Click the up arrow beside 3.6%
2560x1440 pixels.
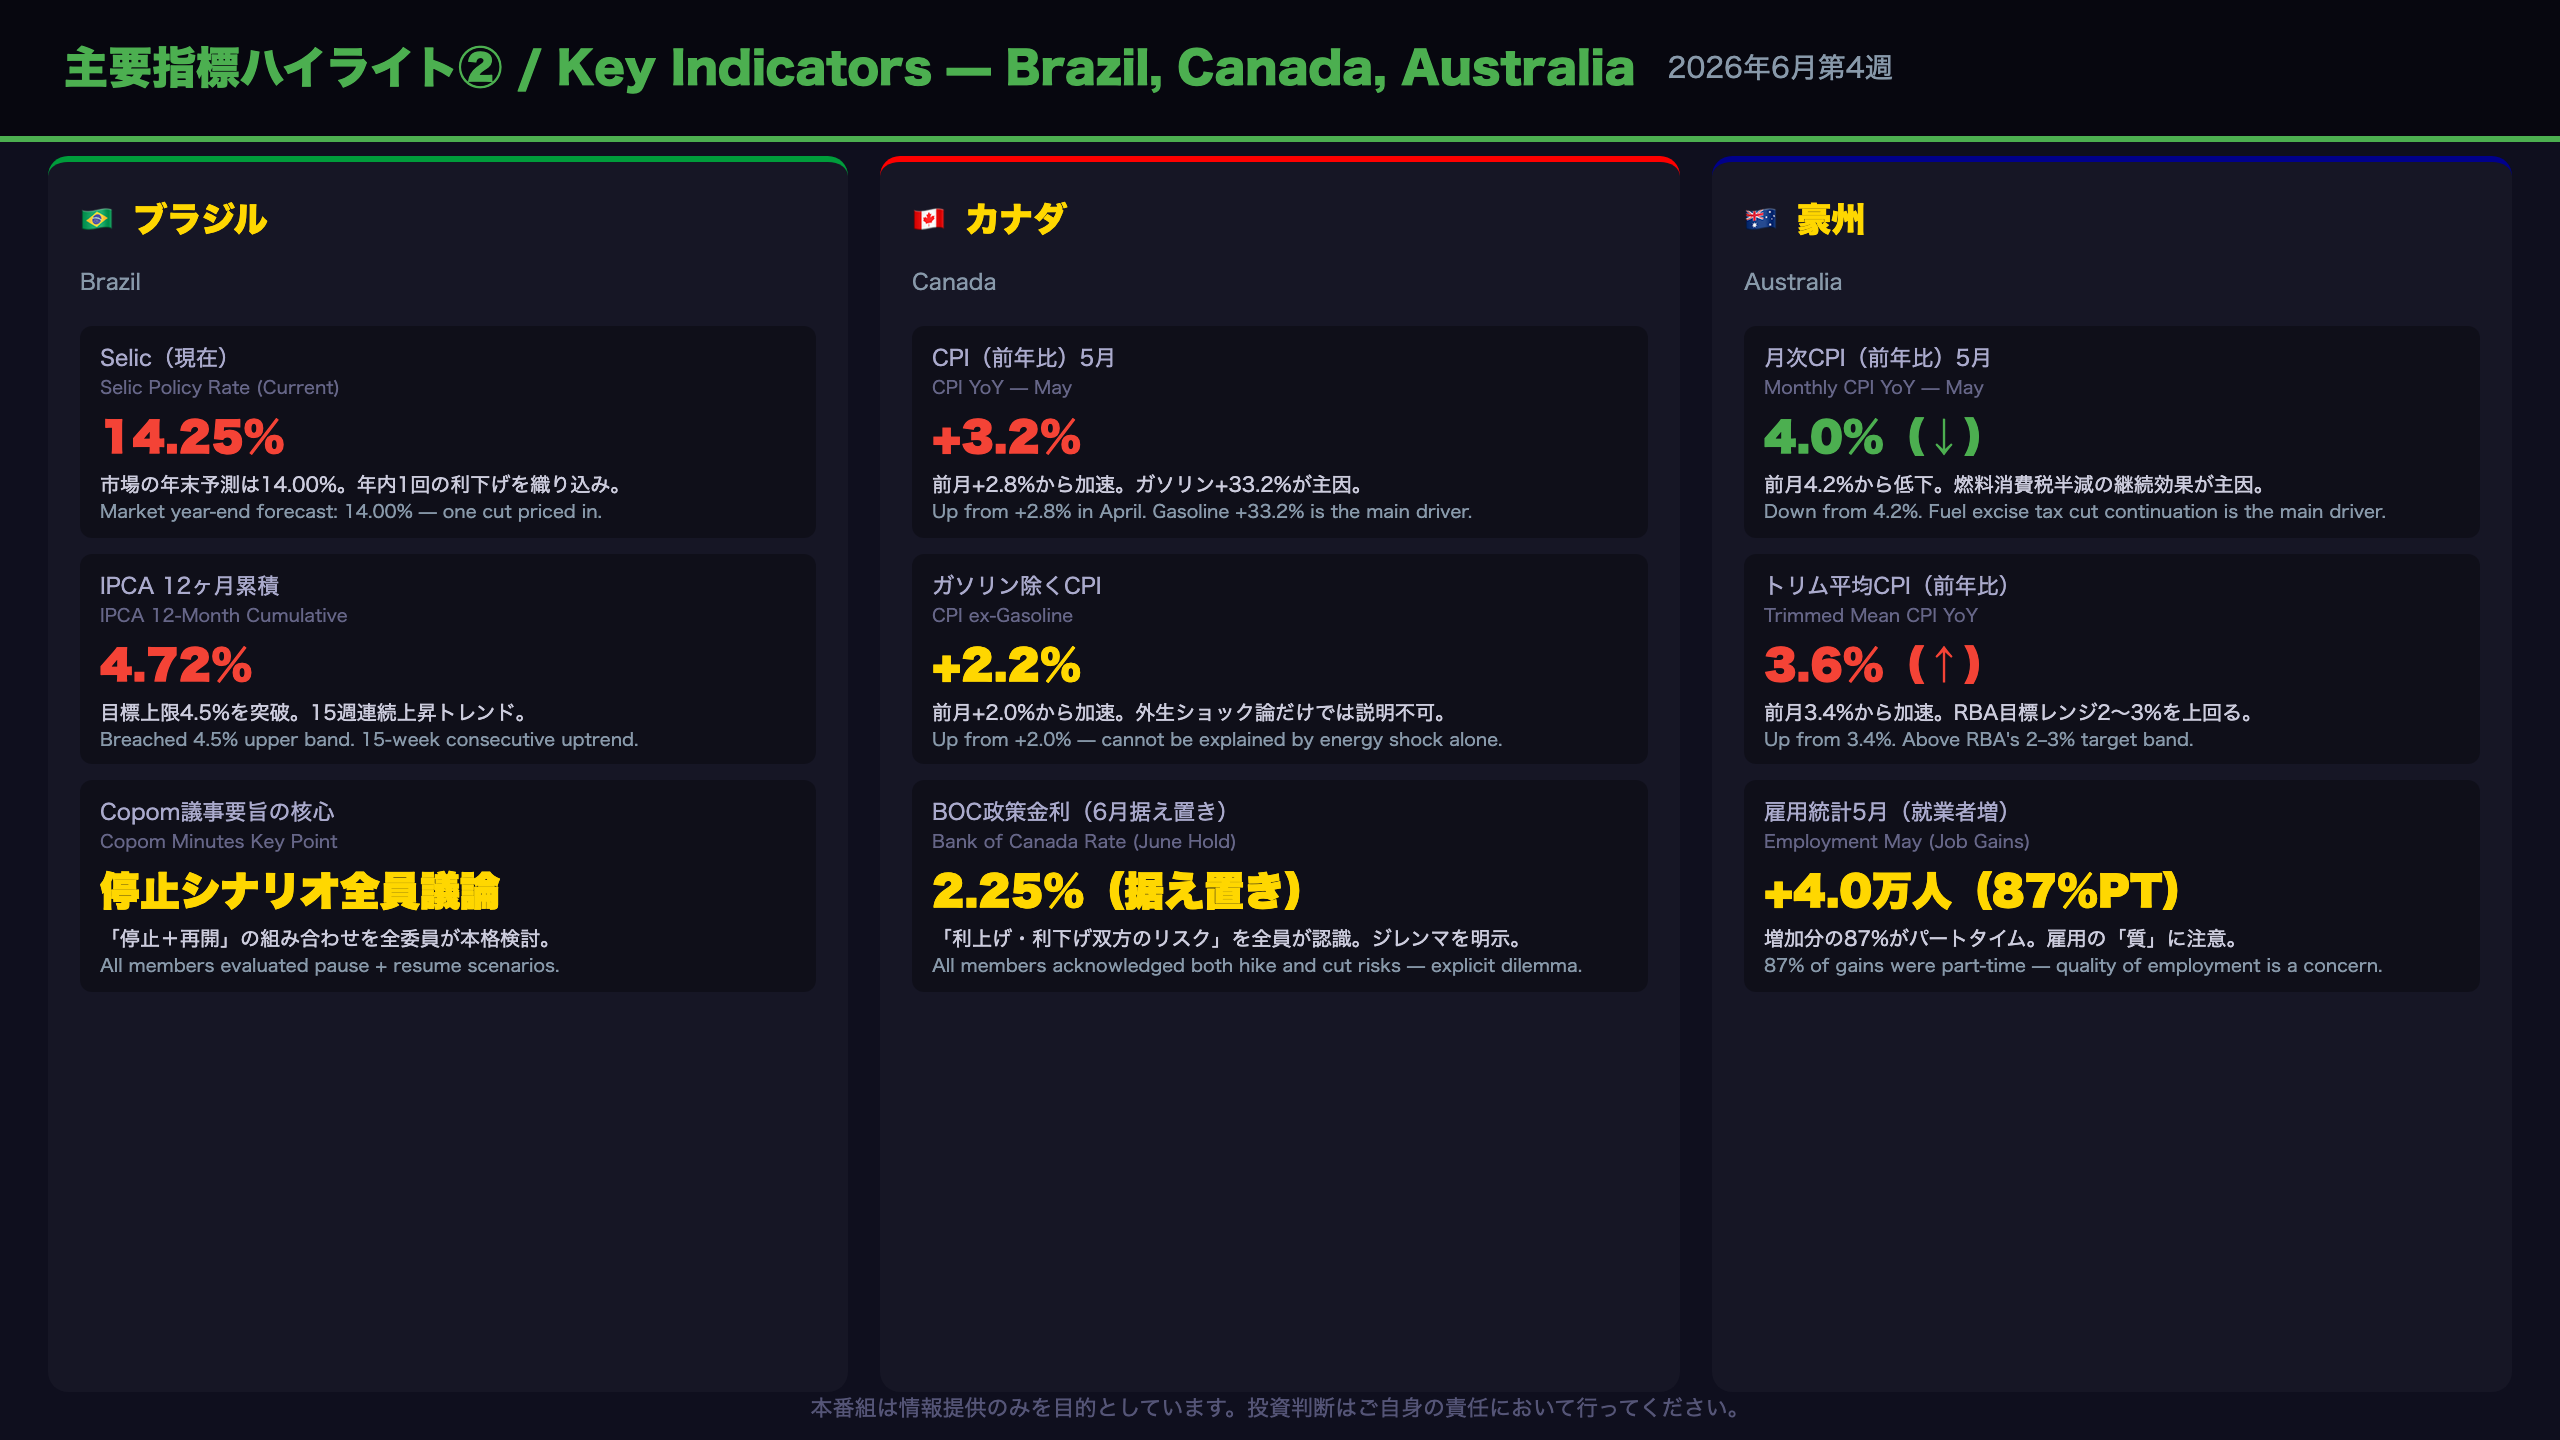(1944, 665)
